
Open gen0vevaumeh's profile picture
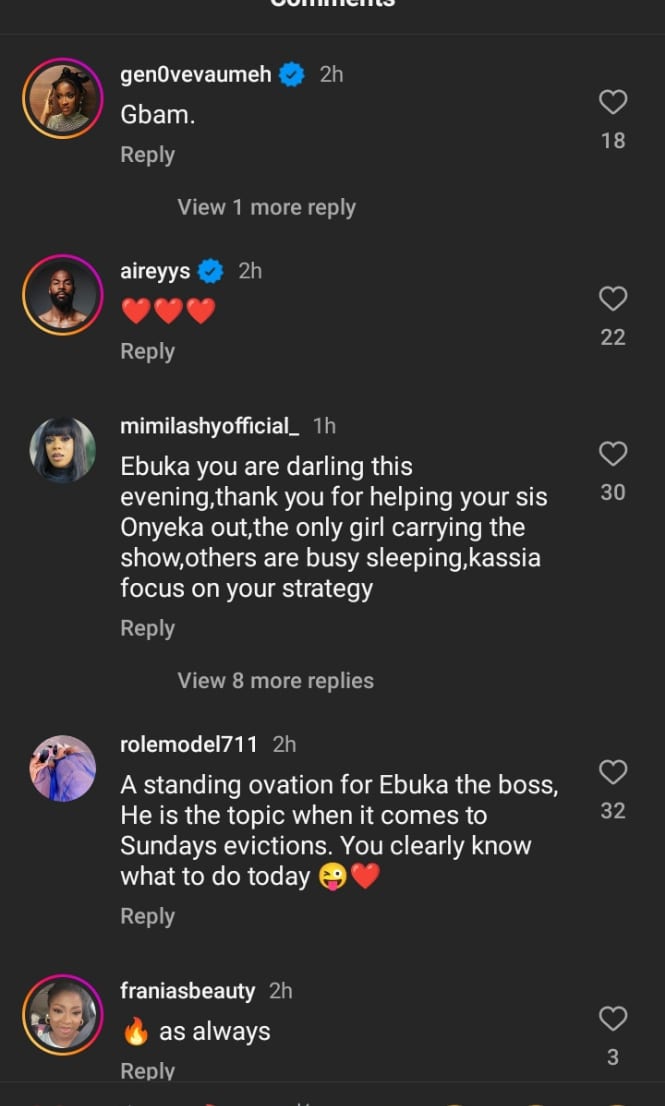tap(62, 98)
